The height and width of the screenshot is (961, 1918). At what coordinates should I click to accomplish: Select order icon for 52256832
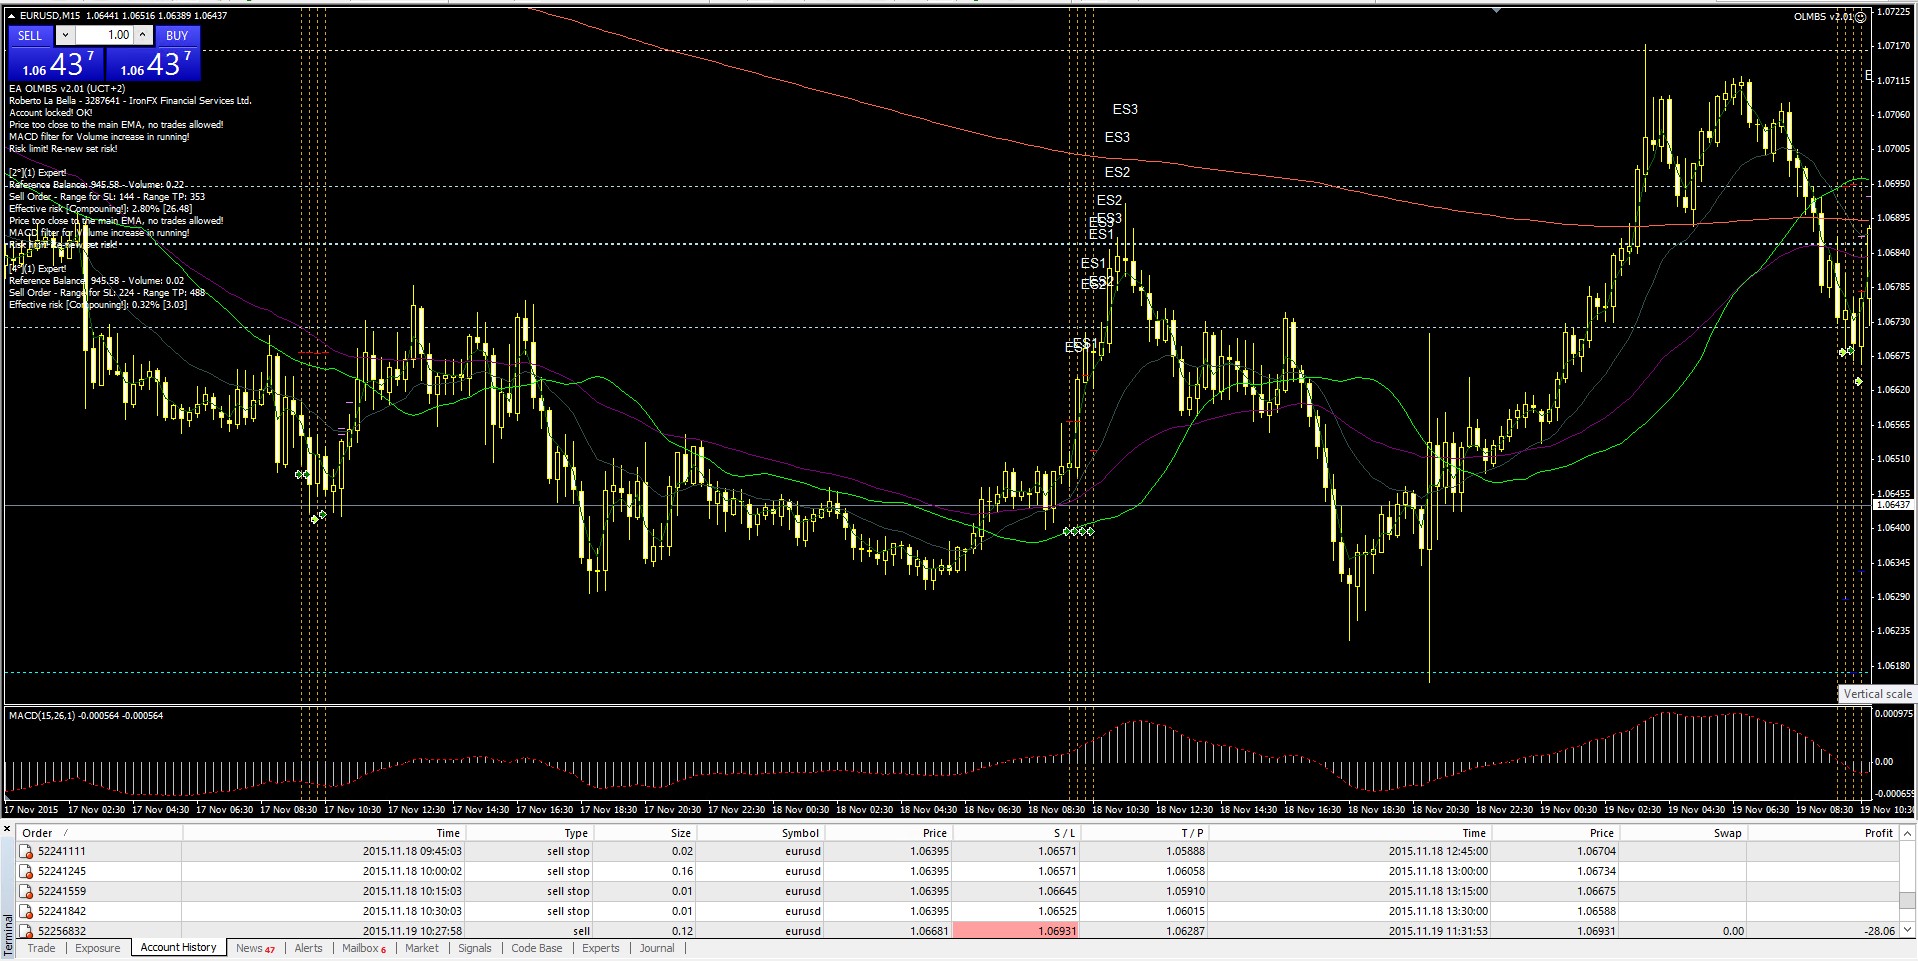pos(26,931)
